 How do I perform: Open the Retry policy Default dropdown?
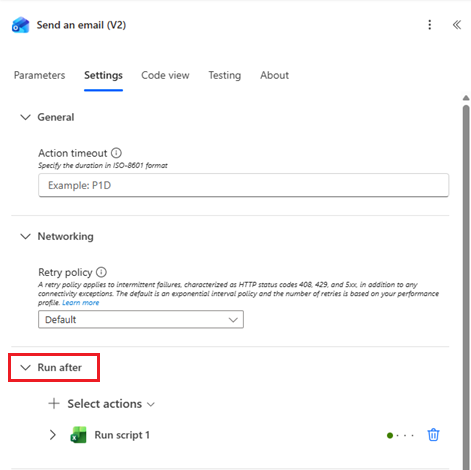[x=141, y=320]
